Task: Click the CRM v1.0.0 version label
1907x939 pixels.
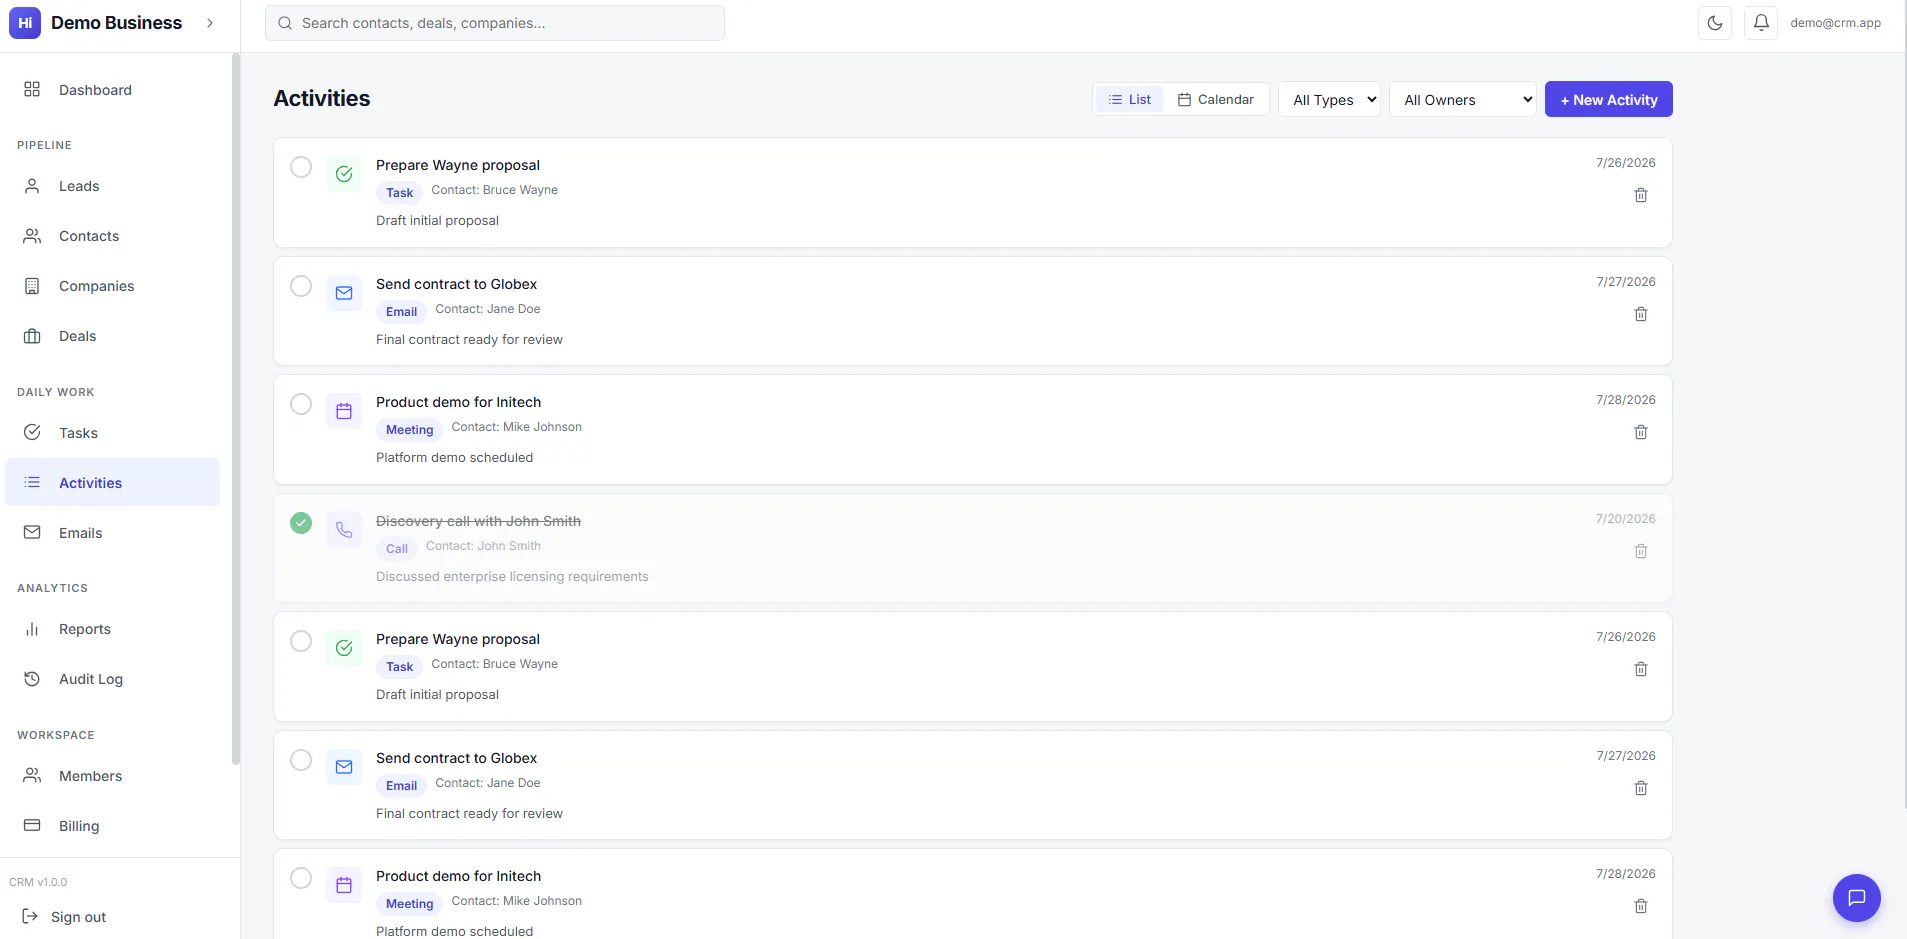Action: coord(38,882)
